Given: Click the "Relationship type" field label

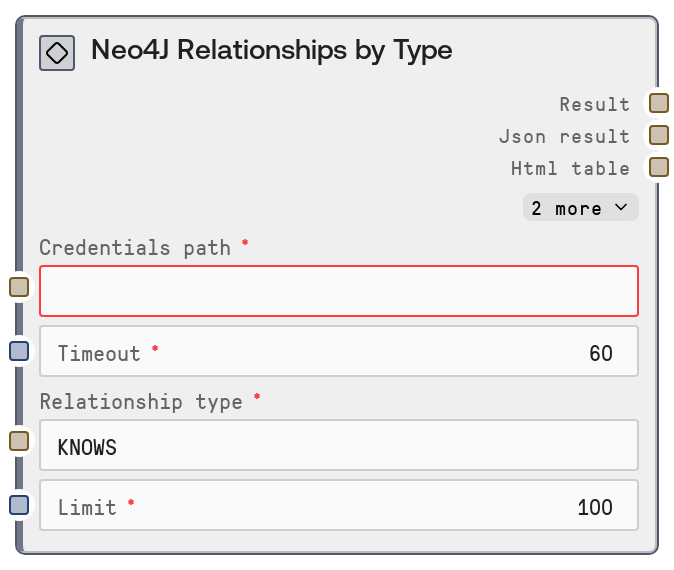Looking at the screenshot, I should tap(141, 401).
